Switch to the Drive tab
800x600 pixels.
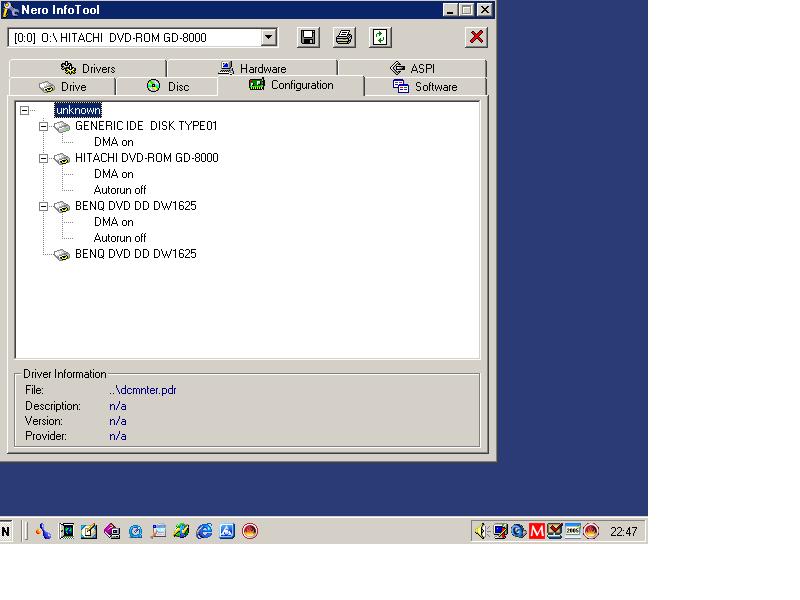tap(63, 87)
